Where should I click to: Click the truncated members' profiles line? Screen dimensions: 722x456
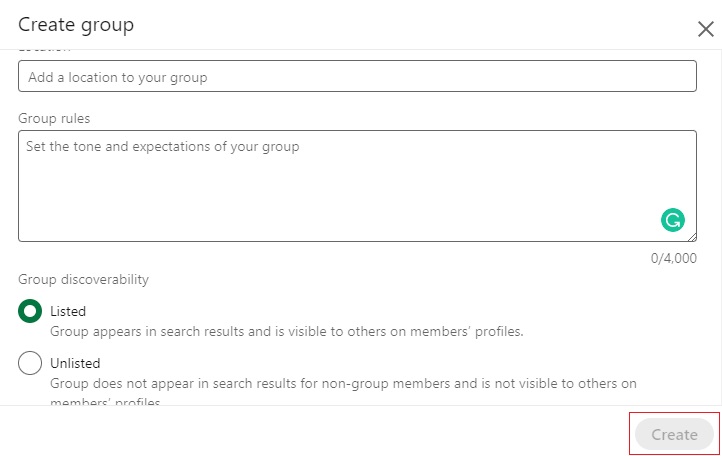[x=105, y=401]
